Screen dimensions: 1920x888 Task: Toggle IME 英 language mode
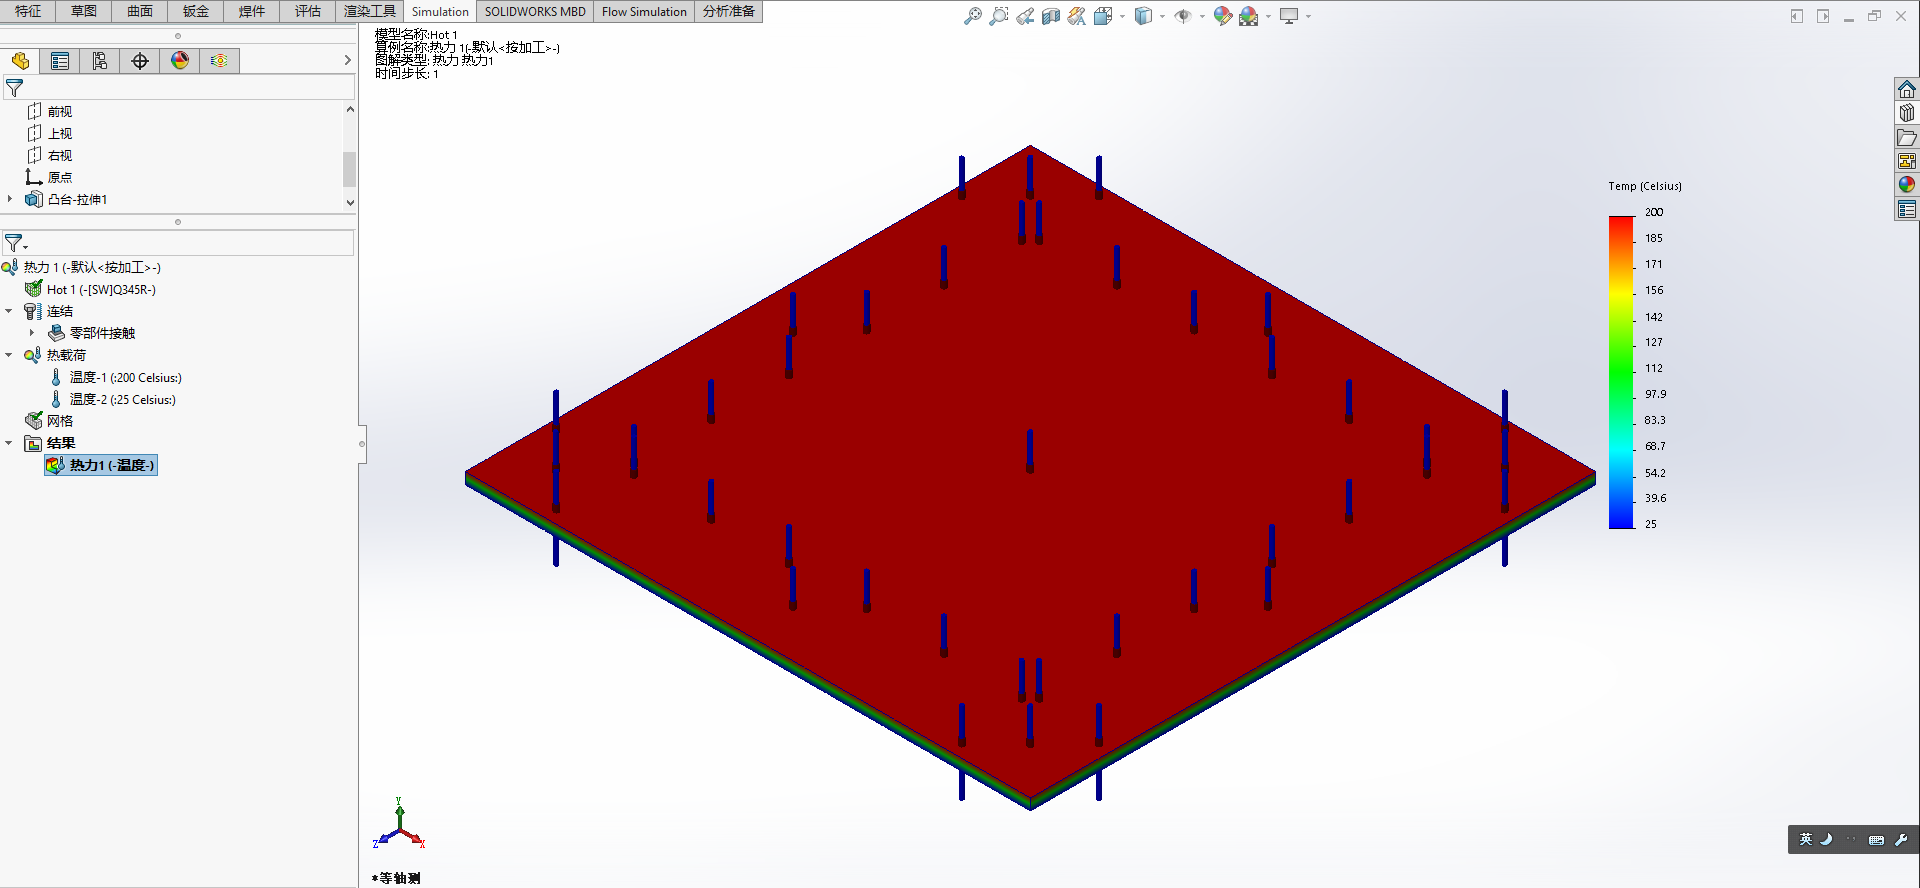(1806, 839)
